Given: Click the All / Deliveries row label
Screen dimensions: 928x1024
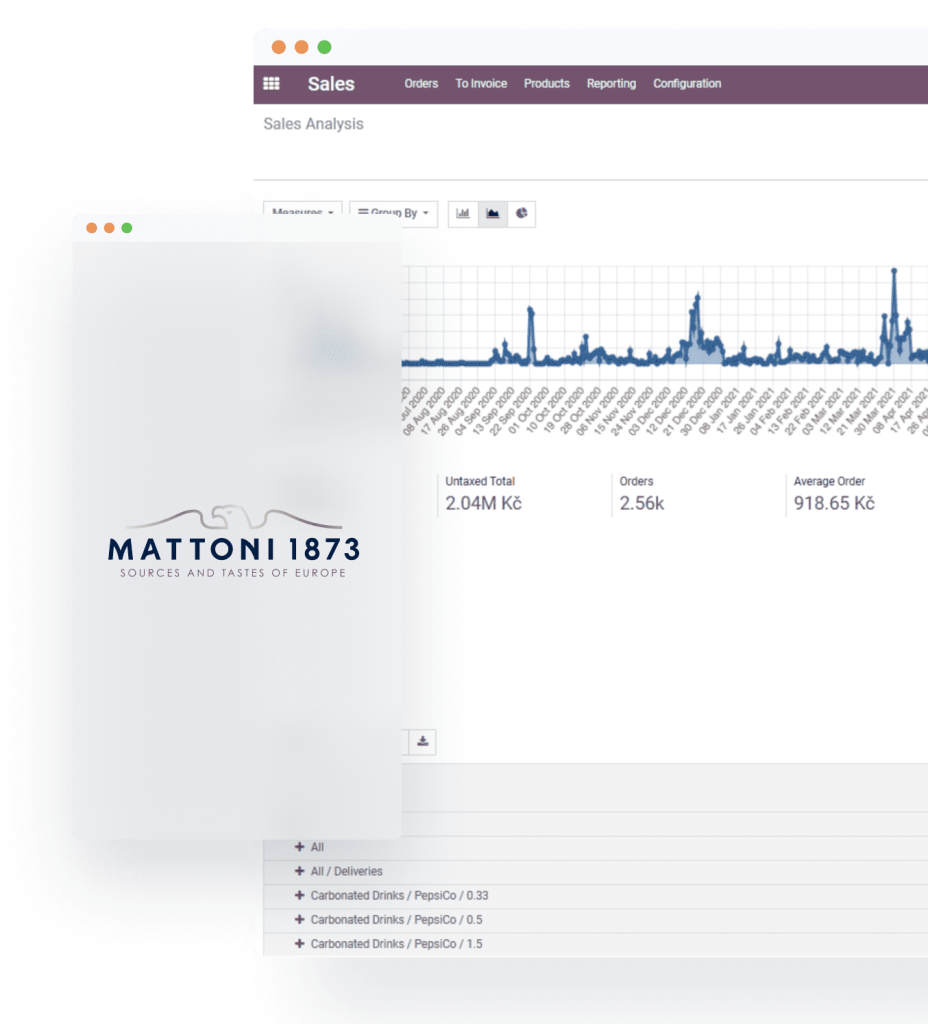Looking at the screenshot, I should (x=347, y=871).
